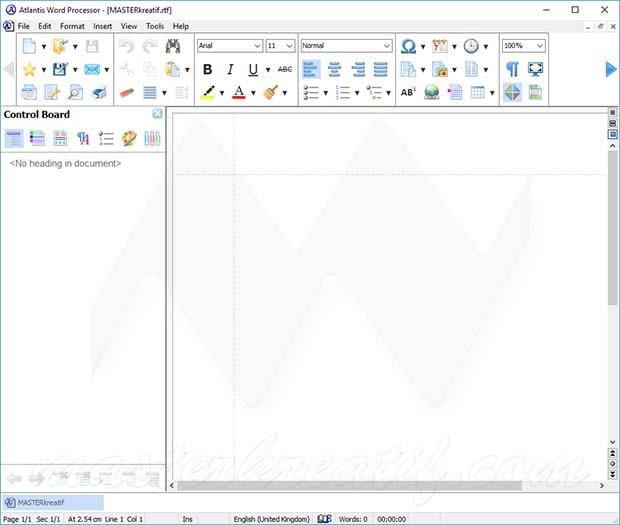Click the Find binoculars icon
The width and height of the screenshot is (620, 525).
click(x=173, y=46)
